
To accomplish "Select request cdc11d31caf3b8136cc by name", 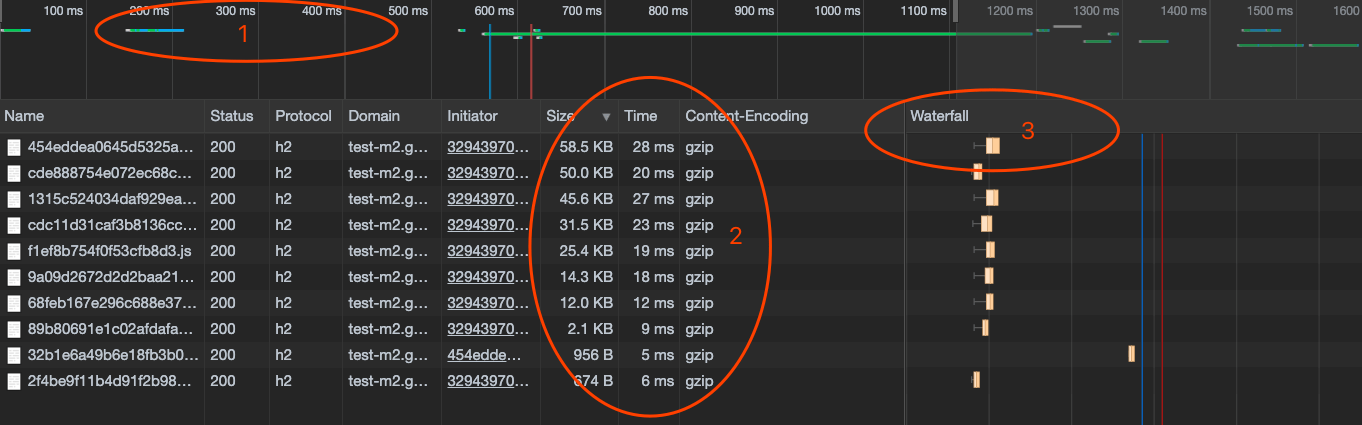I will point(112,225).
